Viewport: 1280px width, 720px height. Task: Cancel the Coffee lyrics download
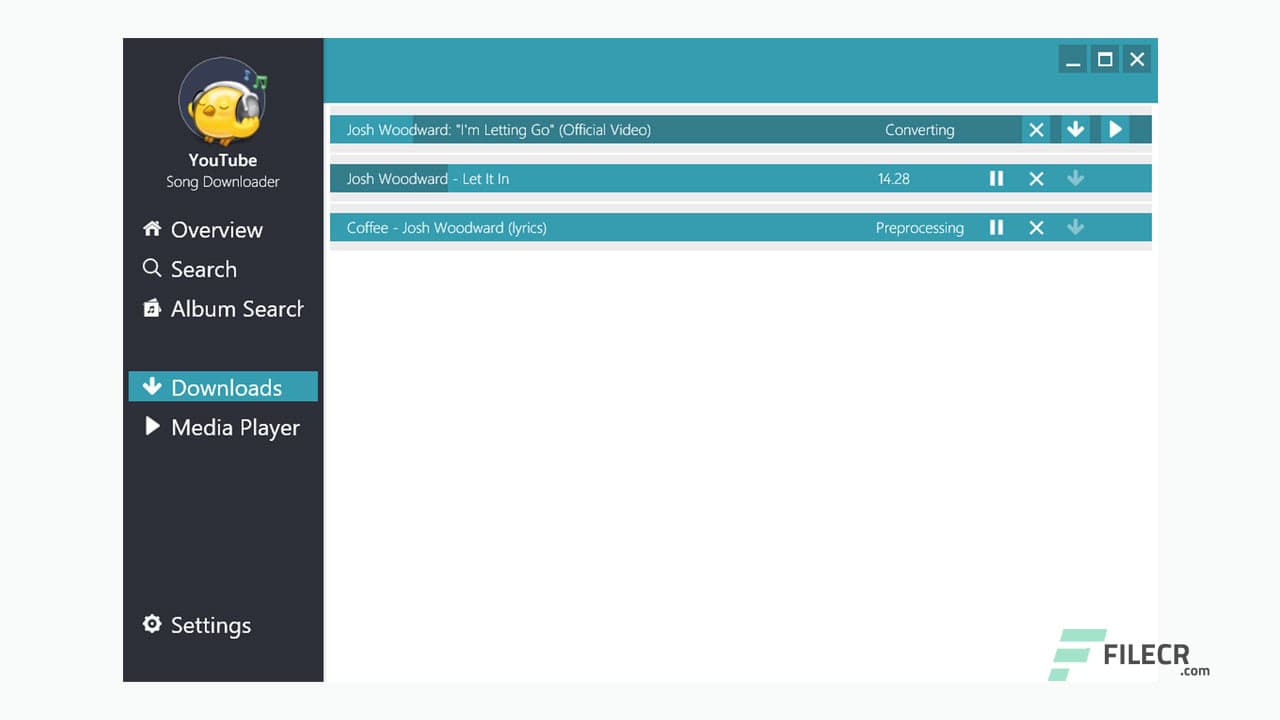(x=1036, y=227)
